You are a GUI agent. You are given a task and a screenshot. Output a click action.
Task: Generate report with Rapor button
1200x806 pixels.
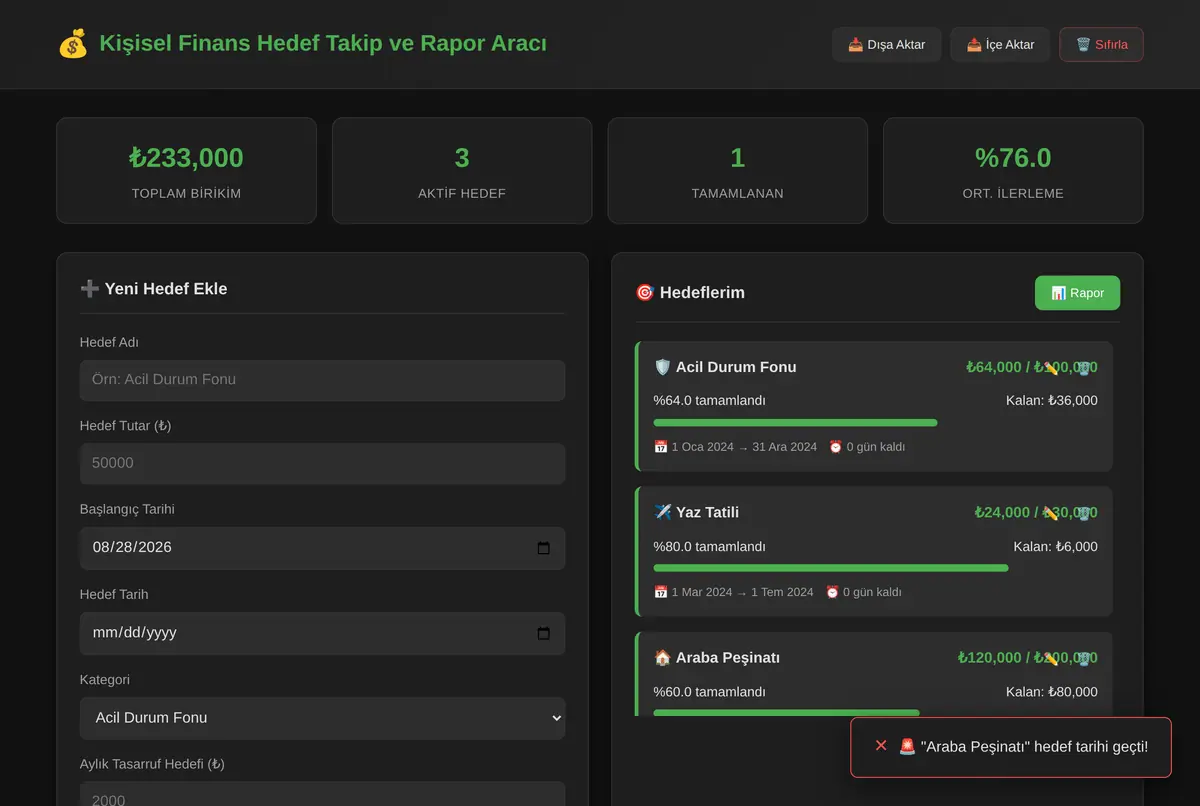[x=1077, y=293]
